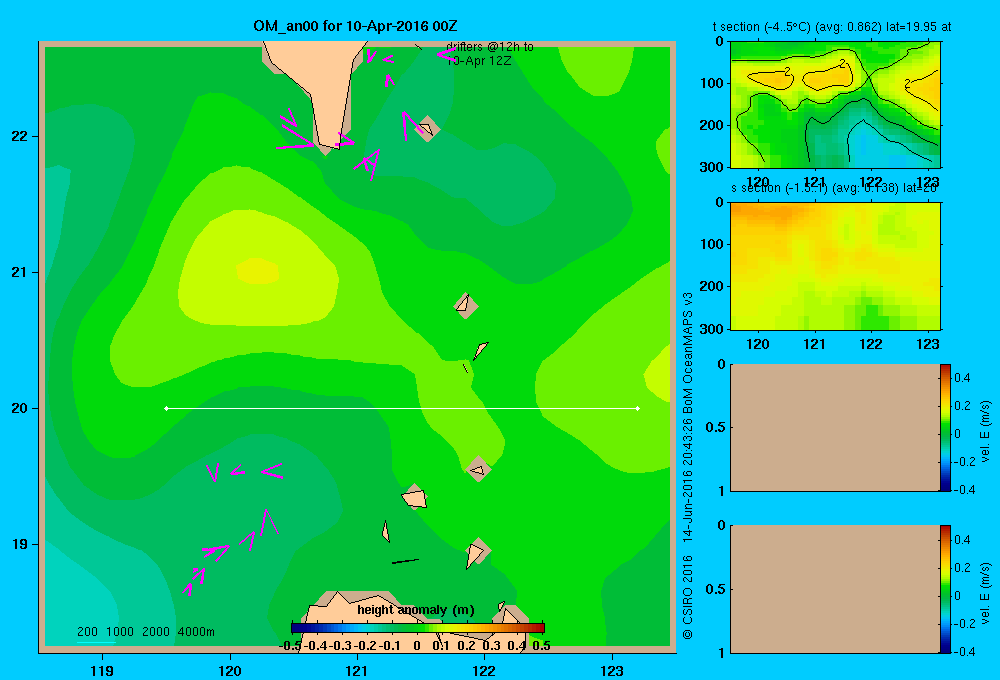Click depth label 100 on the salinity section
Viewport: 1000px width, 680px height.
click(712, 244)
